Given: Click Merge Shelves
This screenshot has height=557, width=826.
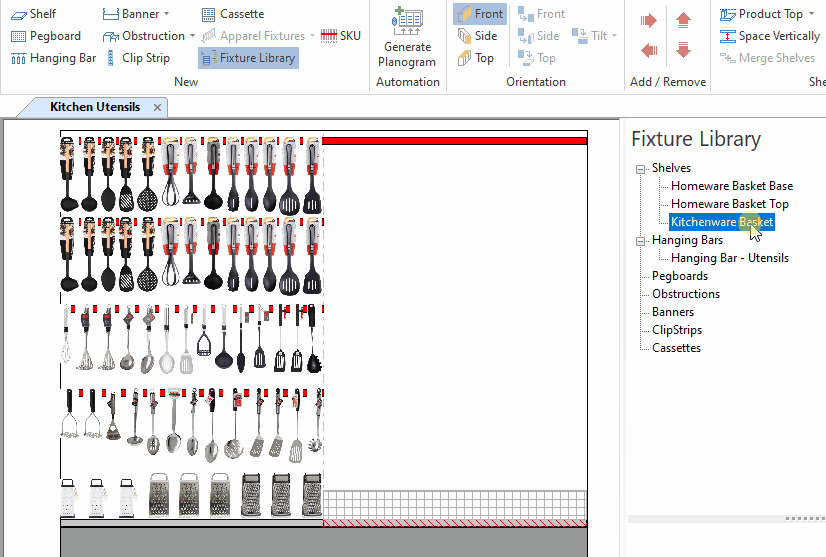Looking at the screenshot, I should tap(768, 58).
